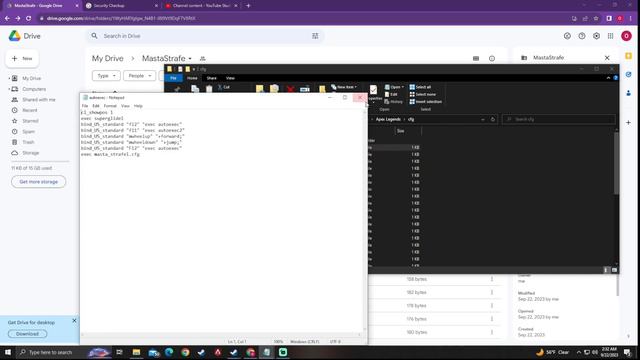
Task: Open the Google account avatar
Action: 626,36
